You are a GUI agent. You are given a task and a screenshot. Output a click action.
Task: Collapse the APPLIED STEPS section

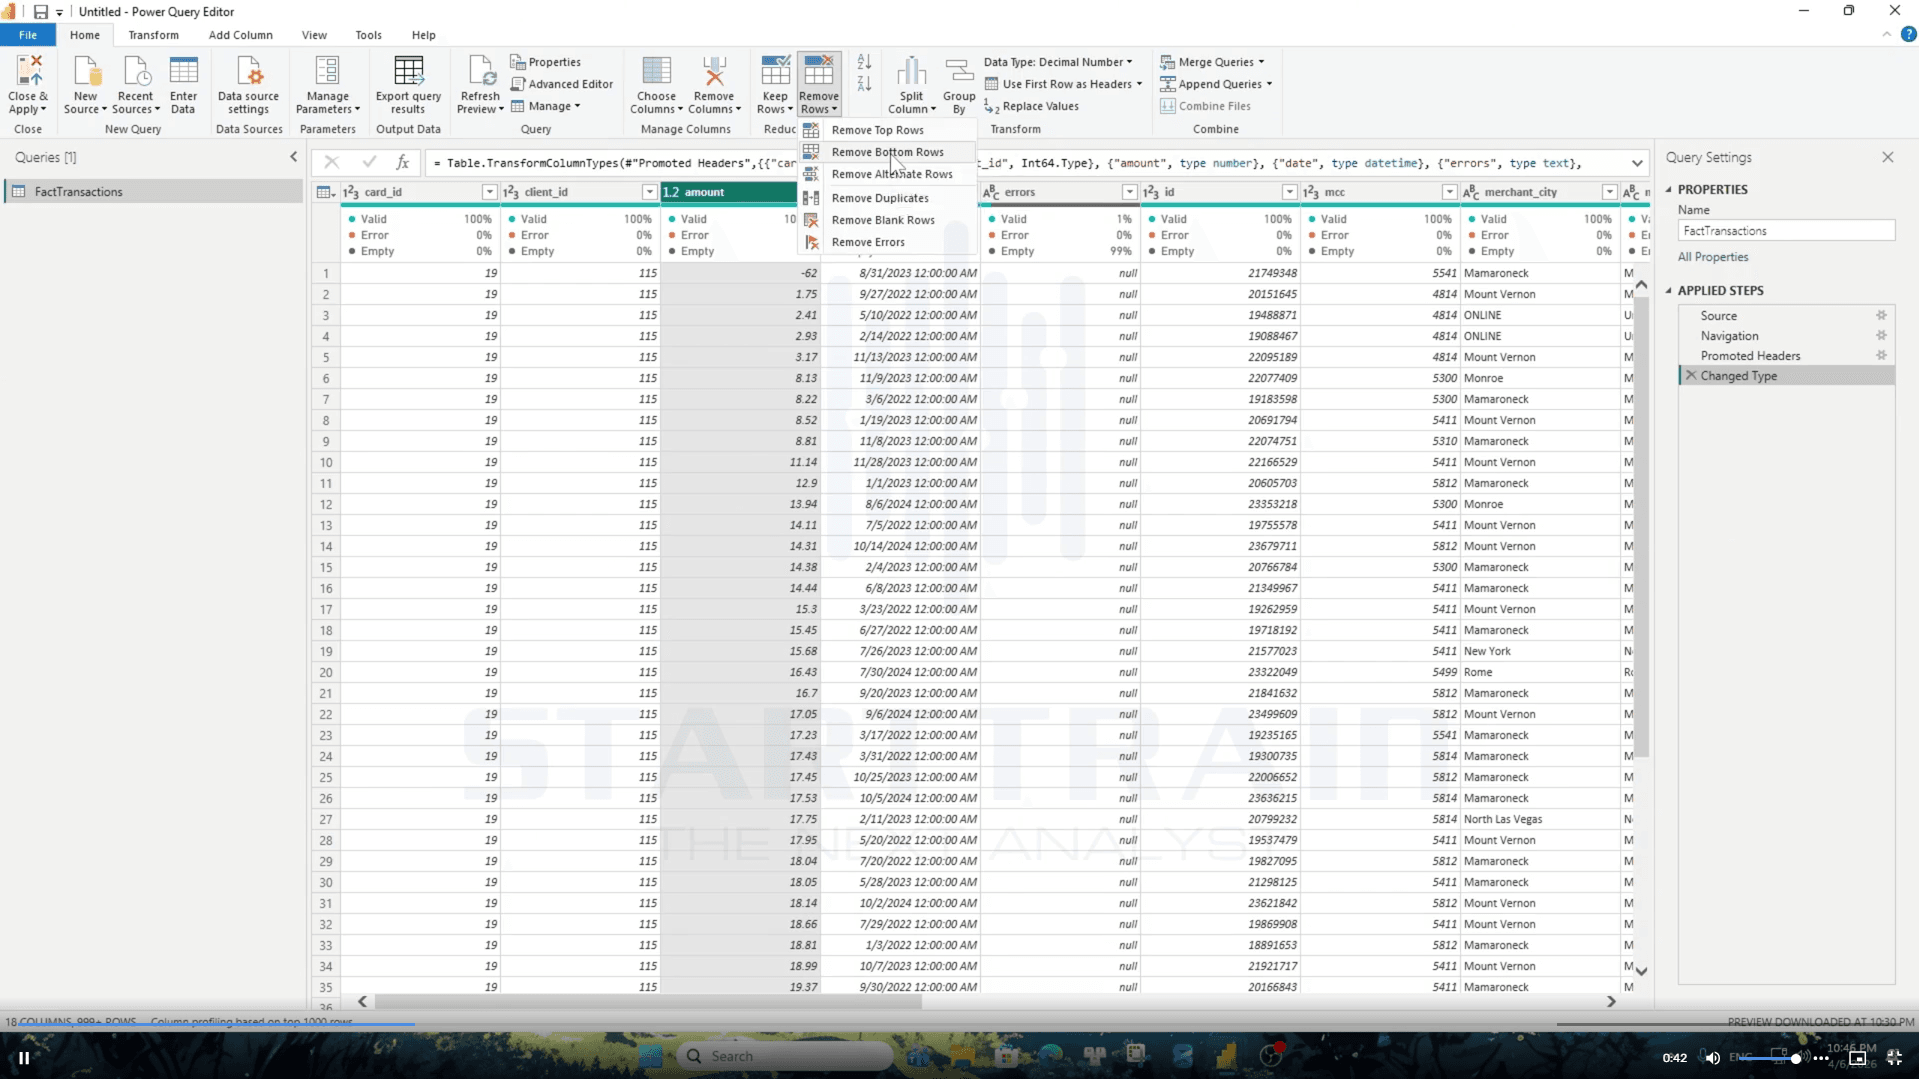tap(1669, 291)
